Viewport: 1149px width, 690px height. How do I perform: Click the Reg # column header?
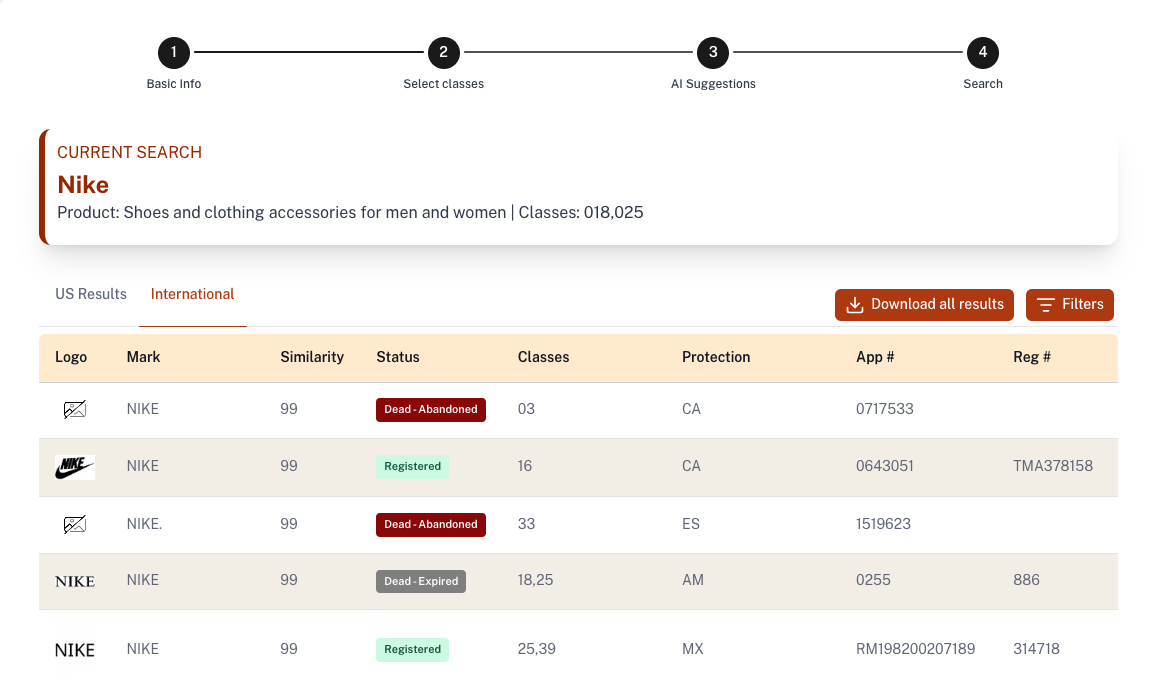(1032, 357)
